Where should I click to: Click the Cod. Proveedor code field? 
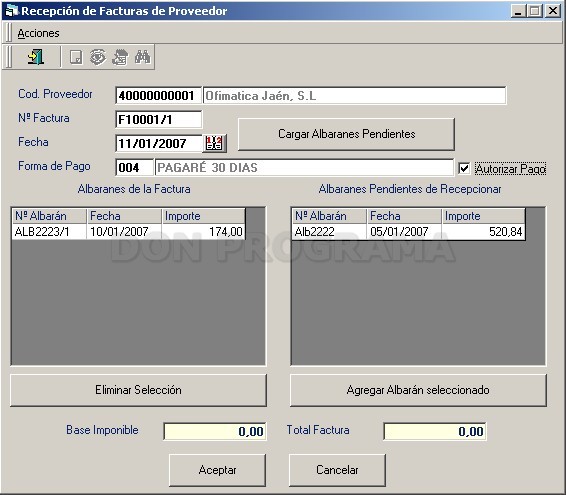(158, 96)
